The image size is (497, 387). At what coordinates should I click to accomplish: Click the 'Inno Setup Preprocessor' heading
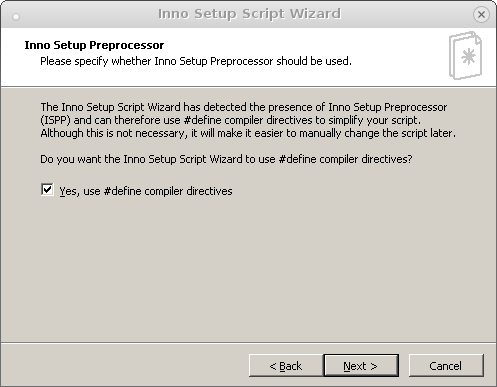[94, 45]
